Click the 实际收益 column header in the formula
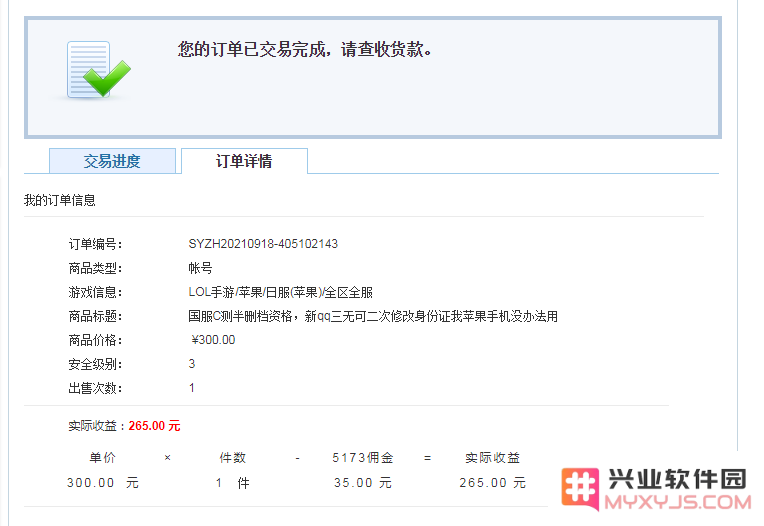Viewport: 764px width, 526px height. (493, 458)
